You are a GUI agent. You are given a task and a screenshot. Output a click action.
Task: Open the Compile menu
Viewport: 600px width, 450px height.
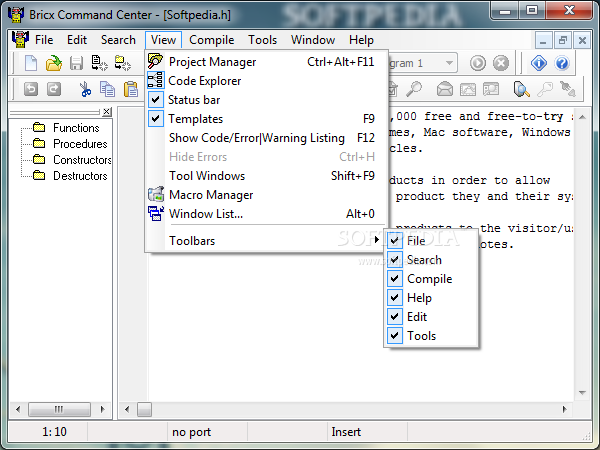(x=212, y=40)
